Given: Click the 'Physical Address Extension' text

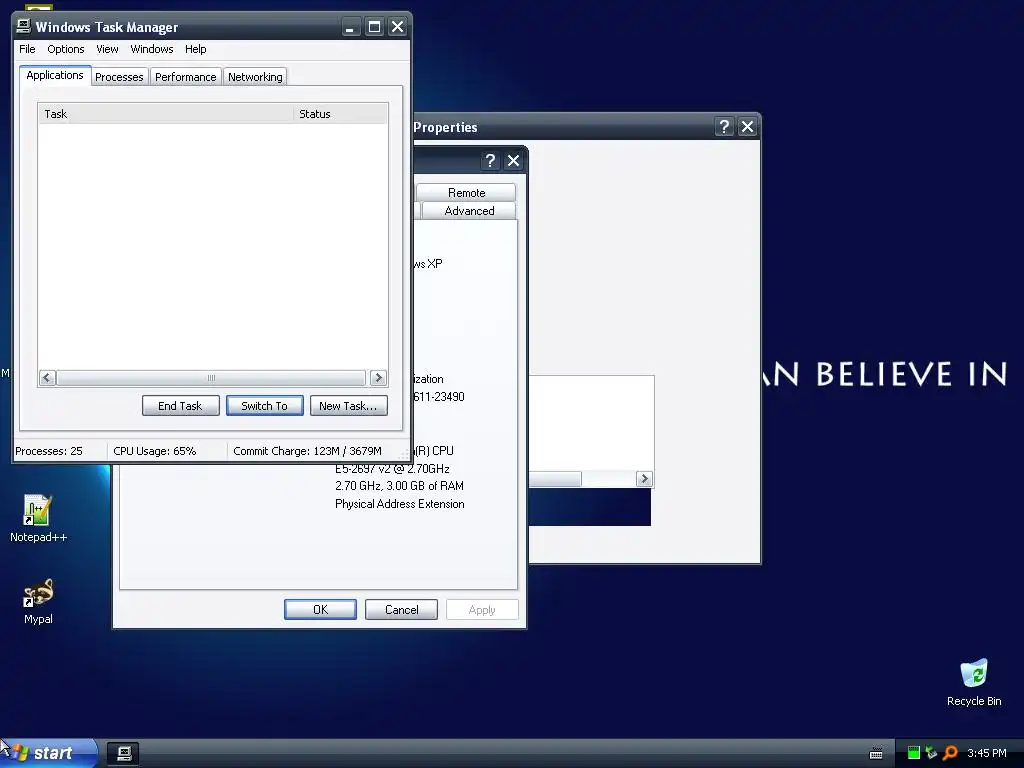Looking at the screenshot, I should click(x=400, y=504).
